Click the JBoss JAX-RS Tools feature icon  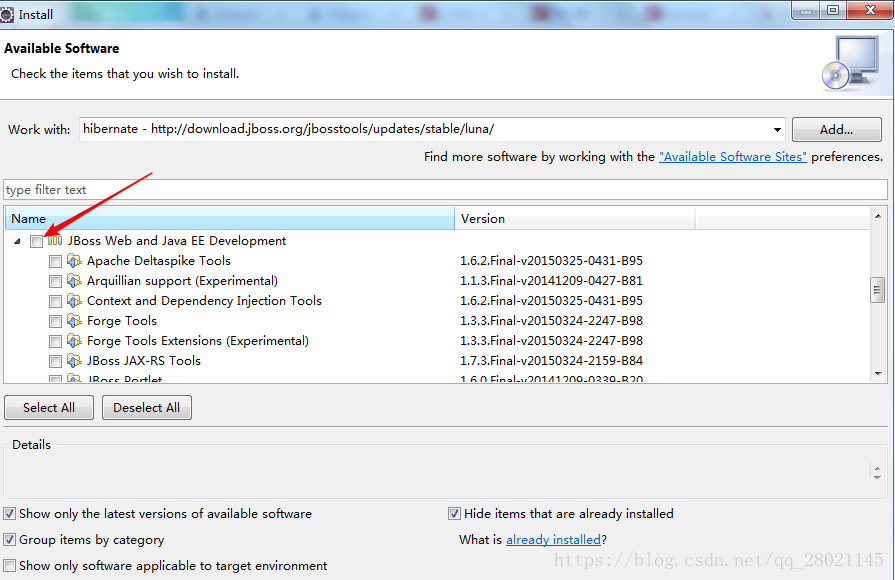[74, 361]
